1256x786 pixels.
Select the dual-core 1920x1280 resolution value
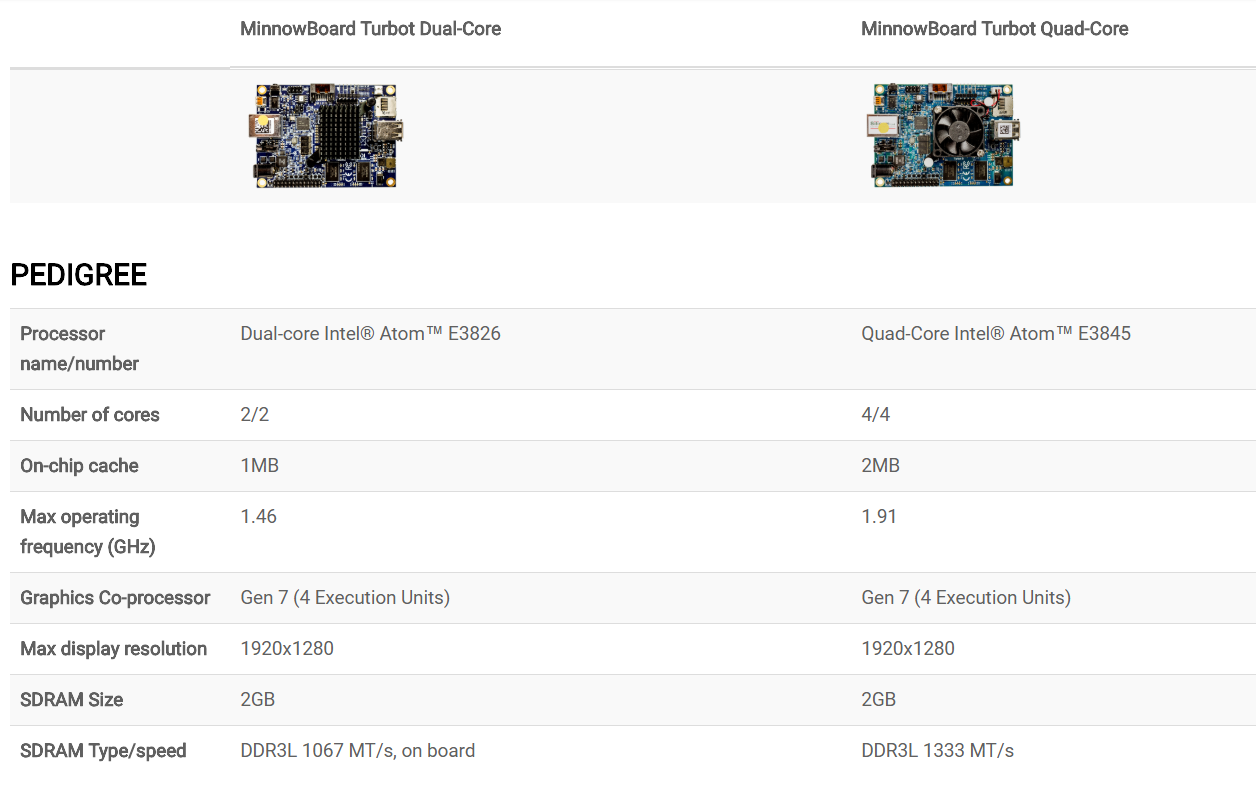pyautogui.click(x=287, y=649)
